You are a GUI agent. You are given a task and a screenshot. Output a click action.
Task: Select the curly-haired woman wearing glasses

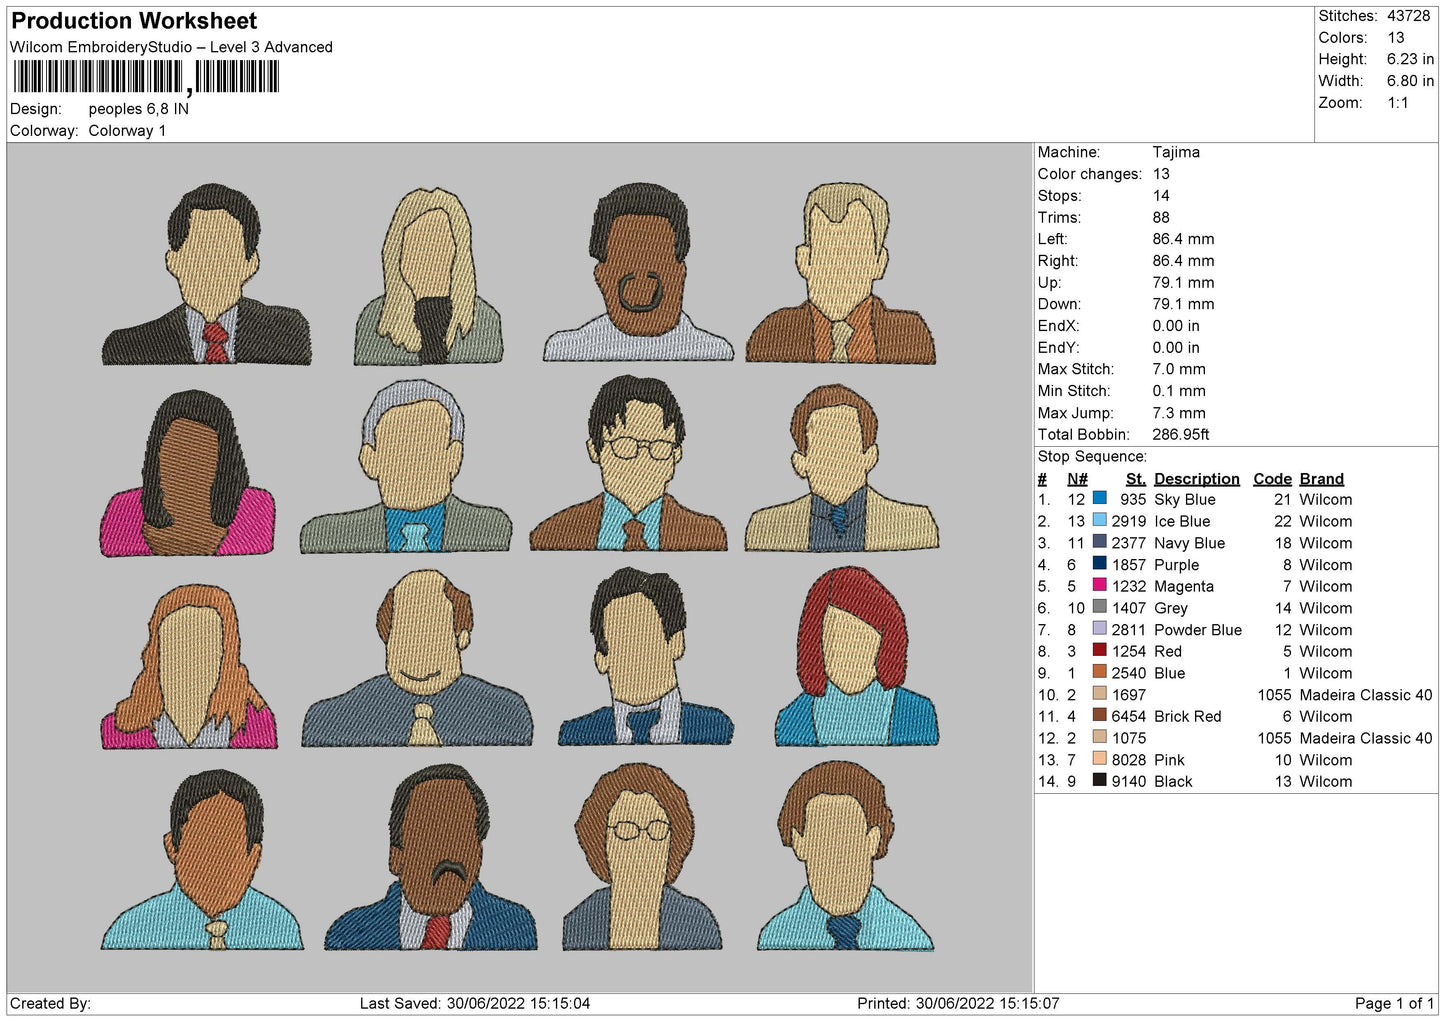point(642,858)
